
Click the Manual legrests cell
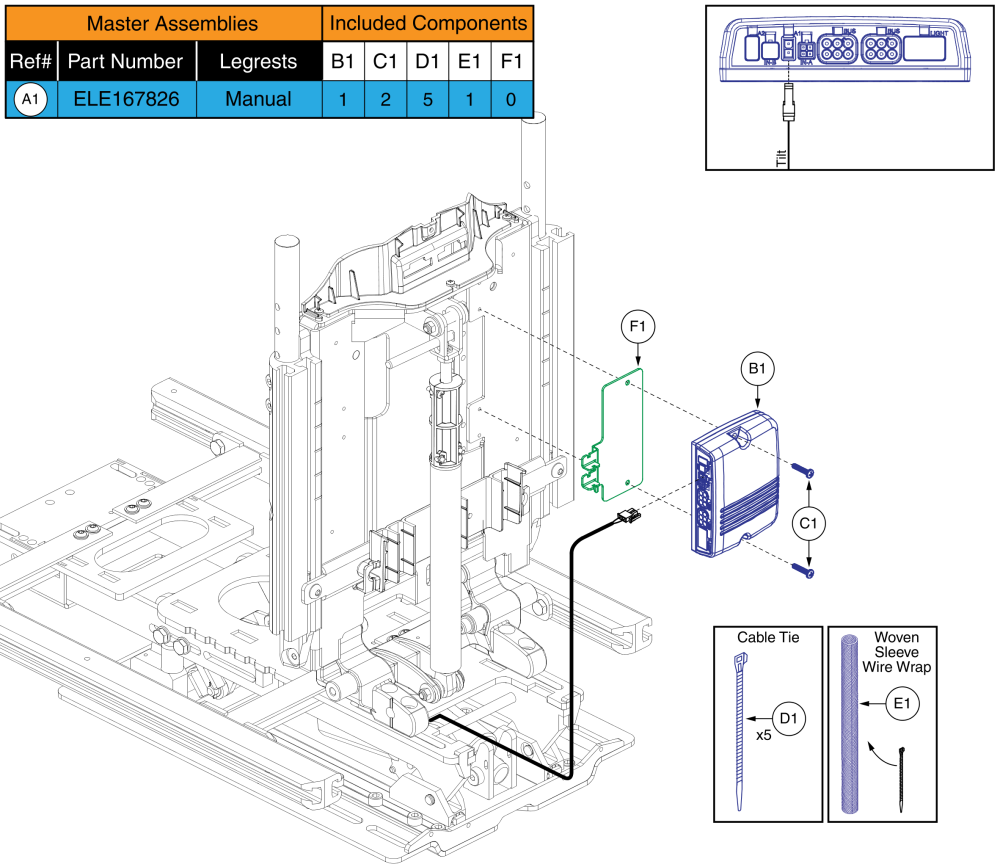tap(258, 99)
